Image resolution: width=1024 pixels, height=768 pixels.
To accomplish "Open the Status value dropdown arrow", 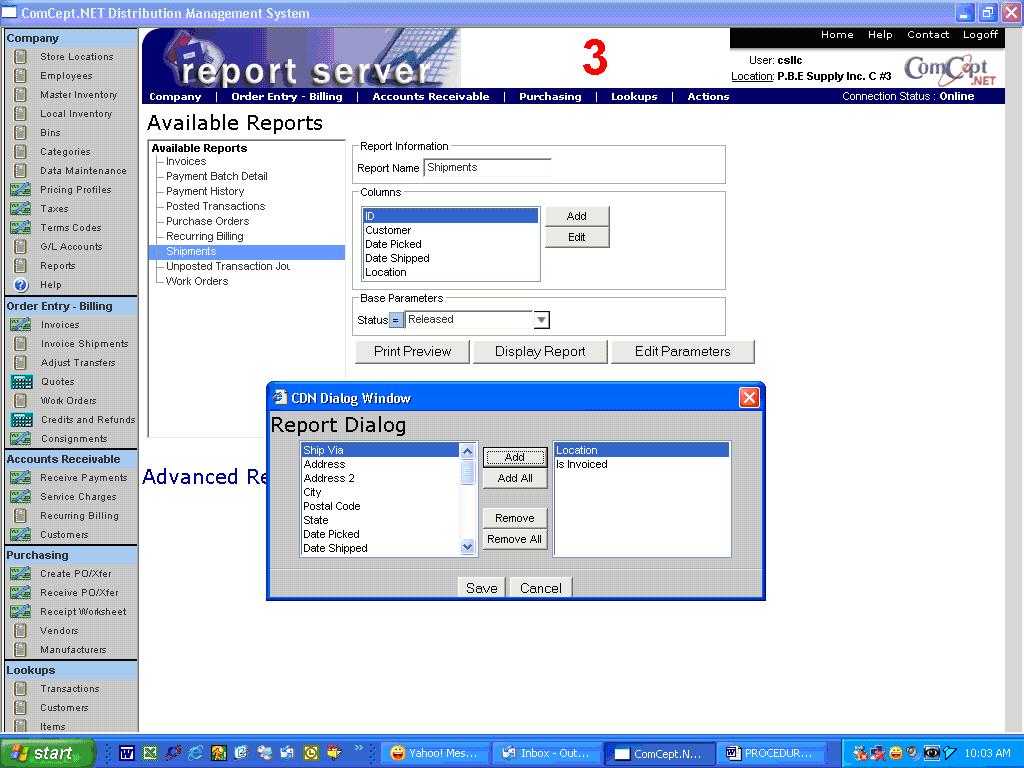I will point(541,320).
